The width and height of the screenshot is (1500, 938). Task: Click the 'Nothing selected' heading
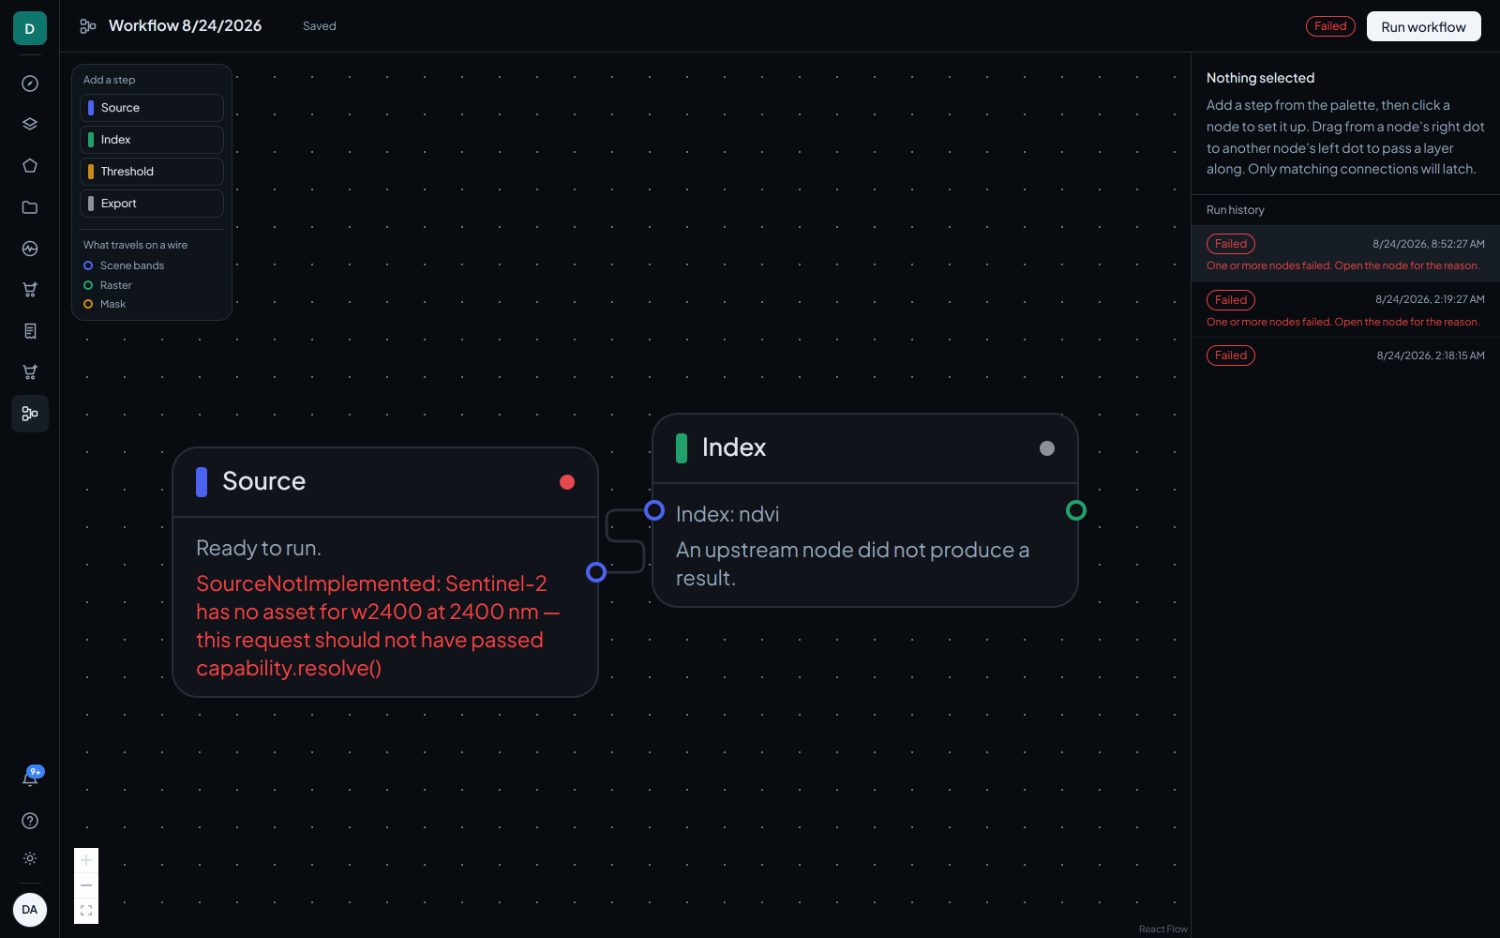click(x=1260, y=78)
